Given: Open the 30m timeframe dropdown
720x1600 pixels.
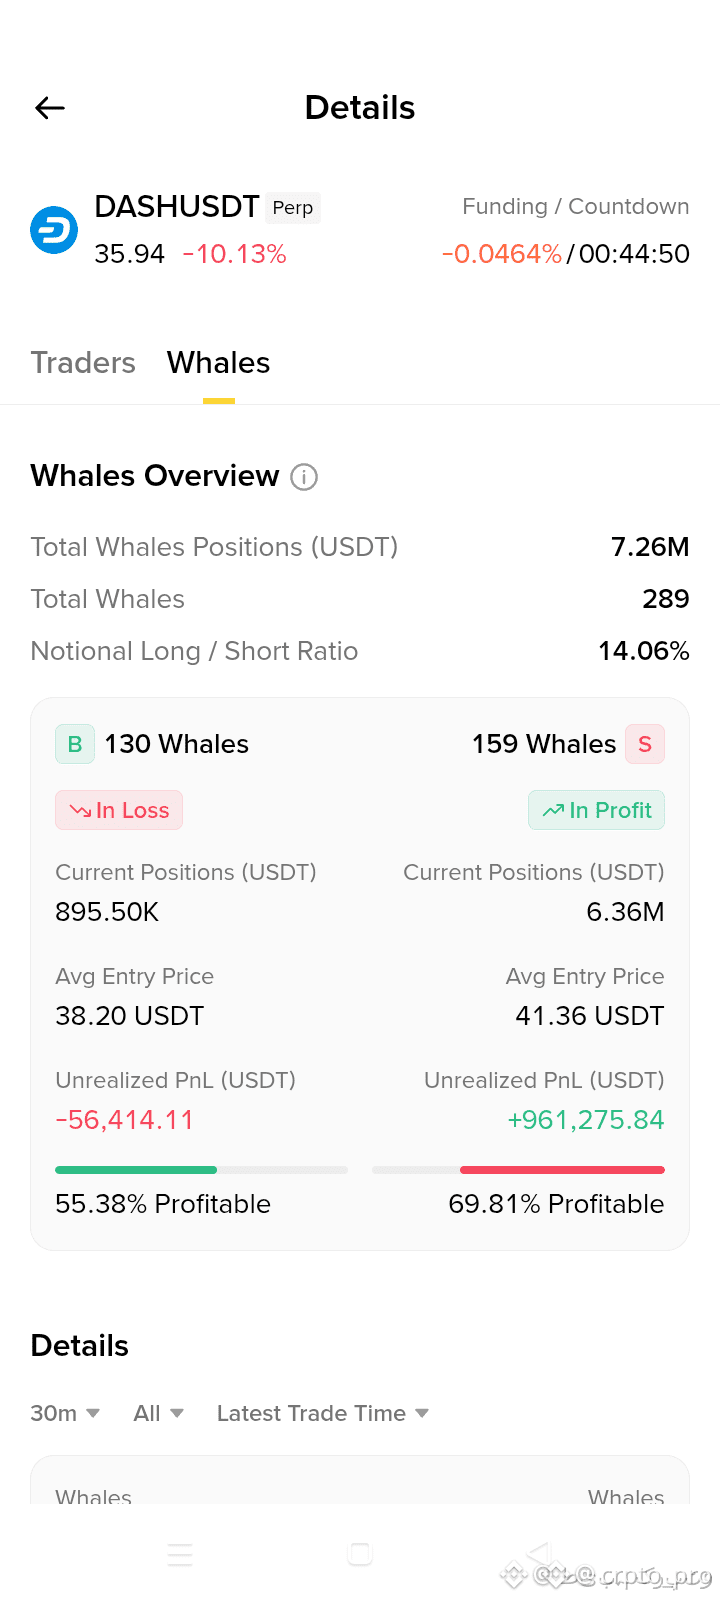Looking at the screenshot, I should pos(65,1413).
